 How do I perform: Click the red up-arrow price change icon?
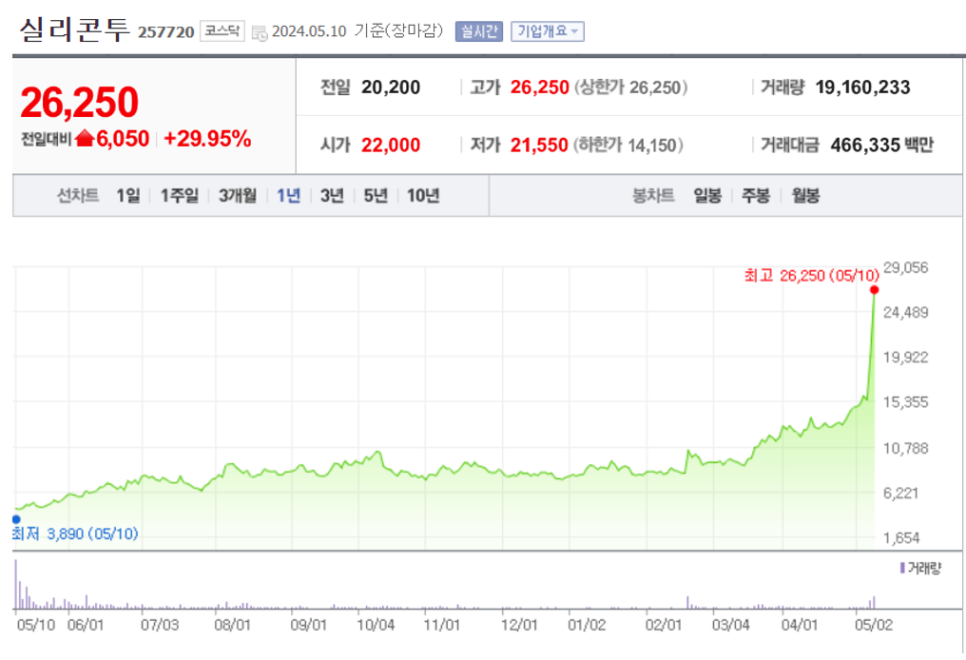84,139
